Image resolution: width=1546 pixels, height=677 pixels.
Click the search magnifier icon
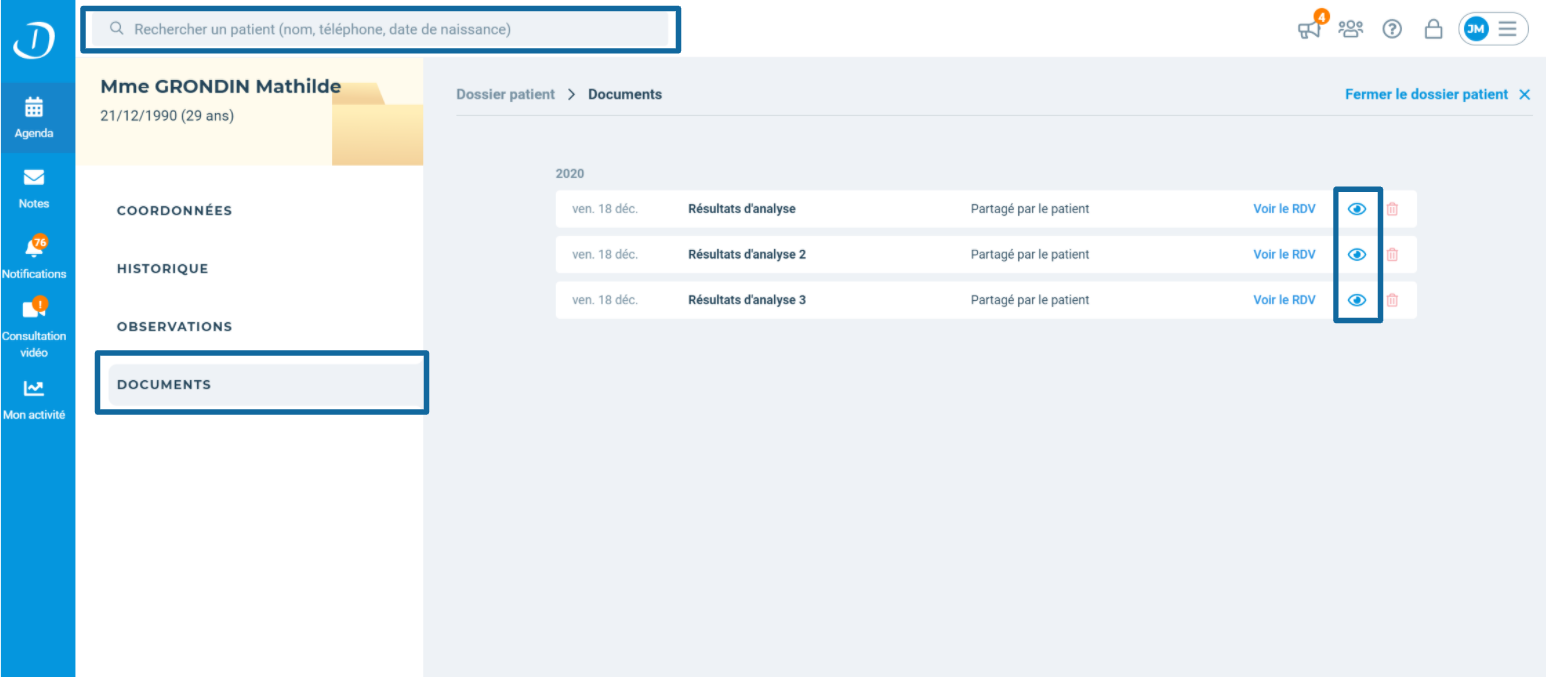coord(117,30)
